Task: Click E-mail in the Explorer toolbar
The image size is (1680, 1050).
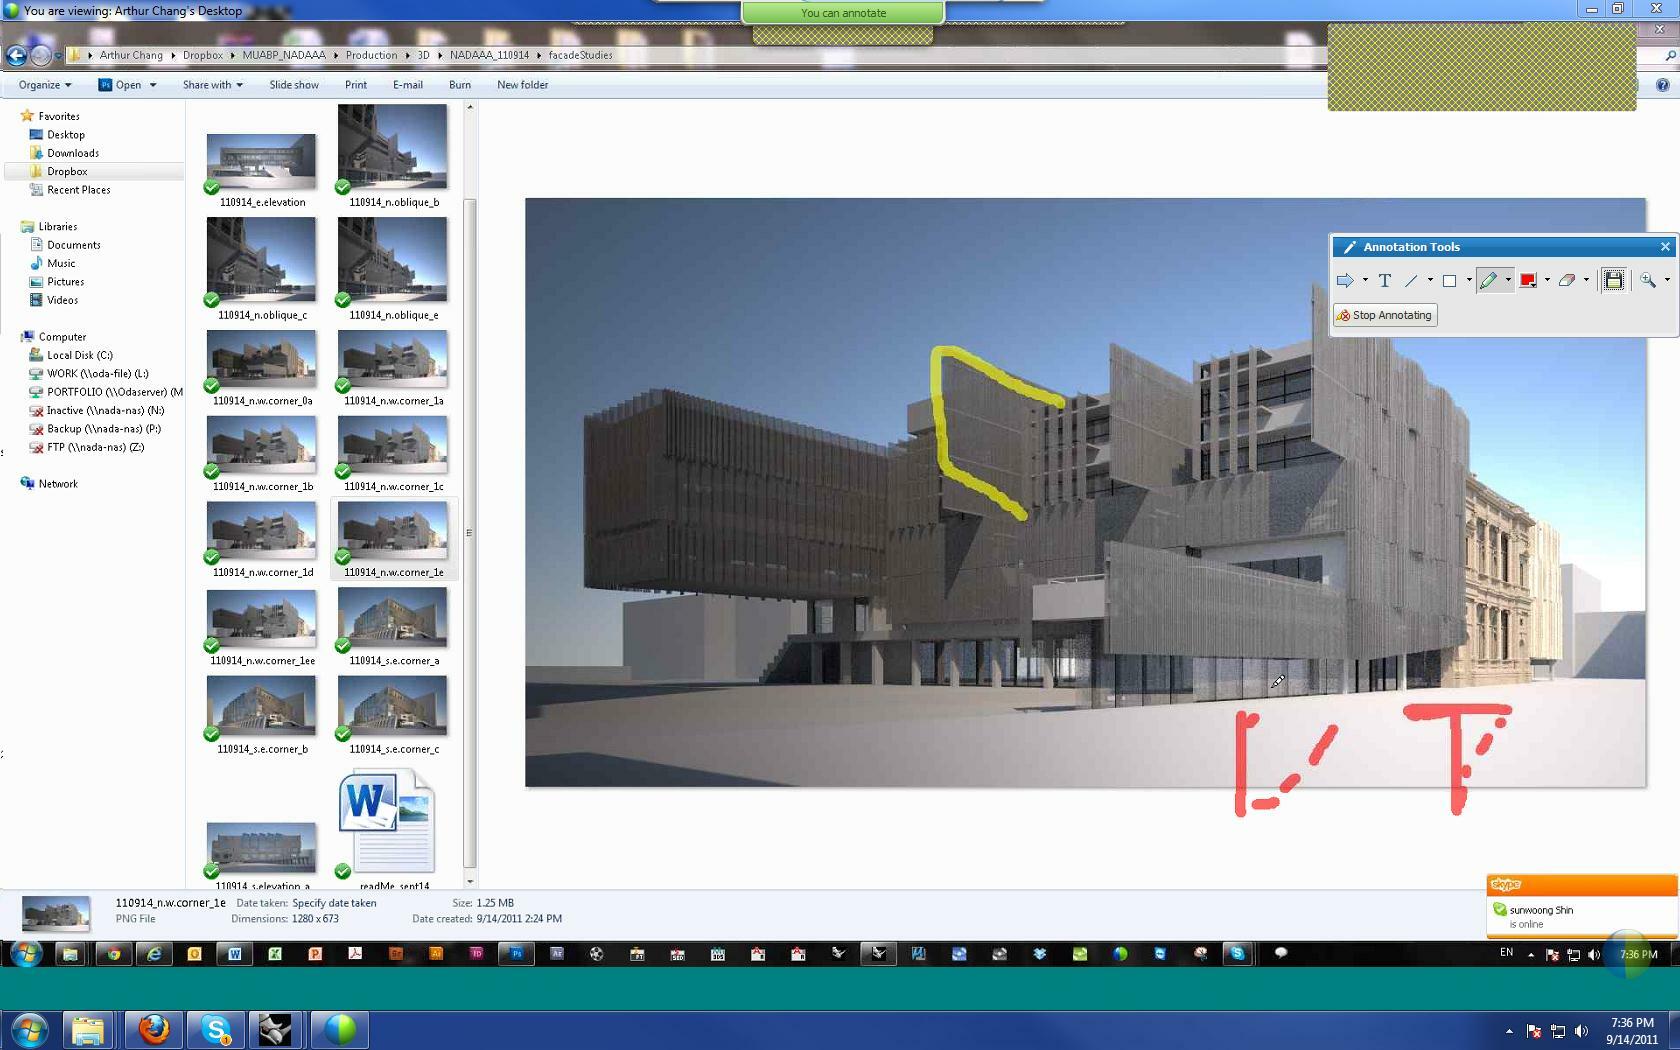Action: point(407,85)
